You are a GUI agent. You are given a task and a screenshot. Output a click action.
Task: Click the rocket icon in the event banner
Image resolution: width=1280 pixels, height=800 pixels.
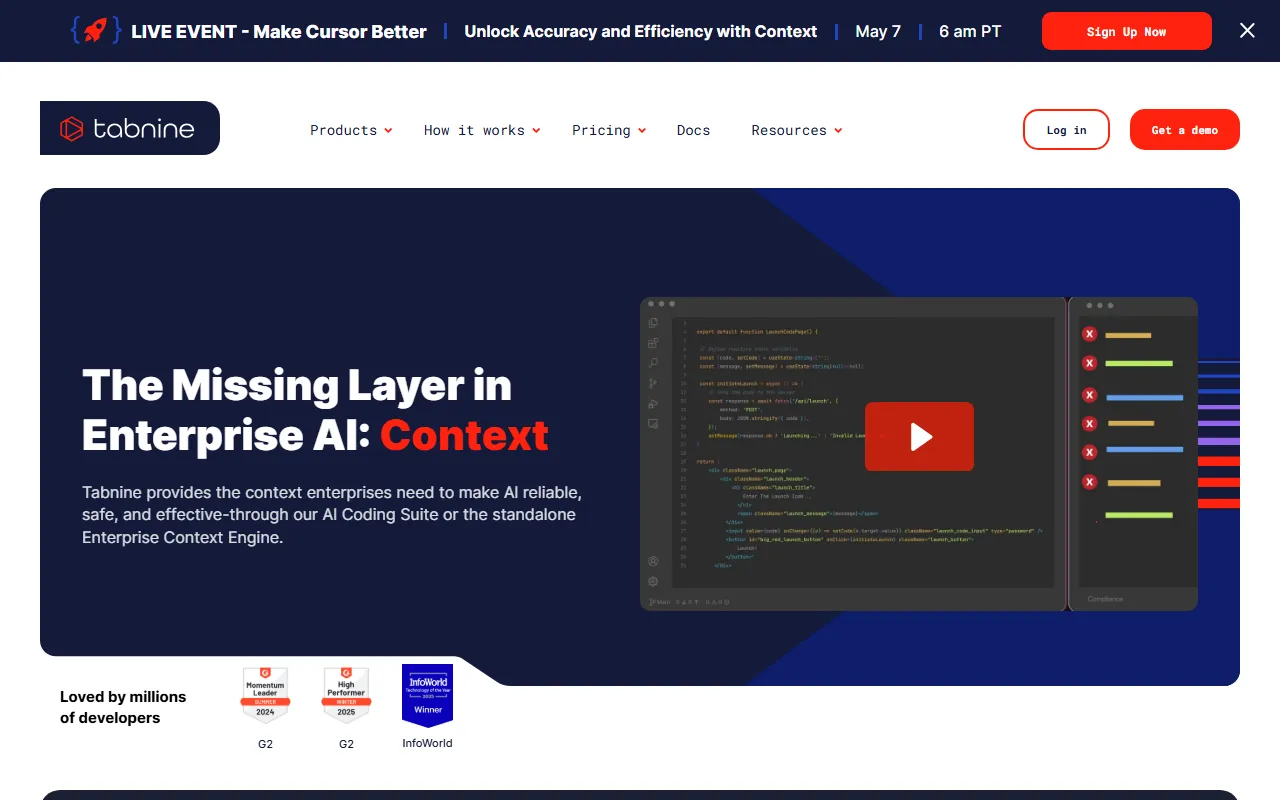[95, 31]
